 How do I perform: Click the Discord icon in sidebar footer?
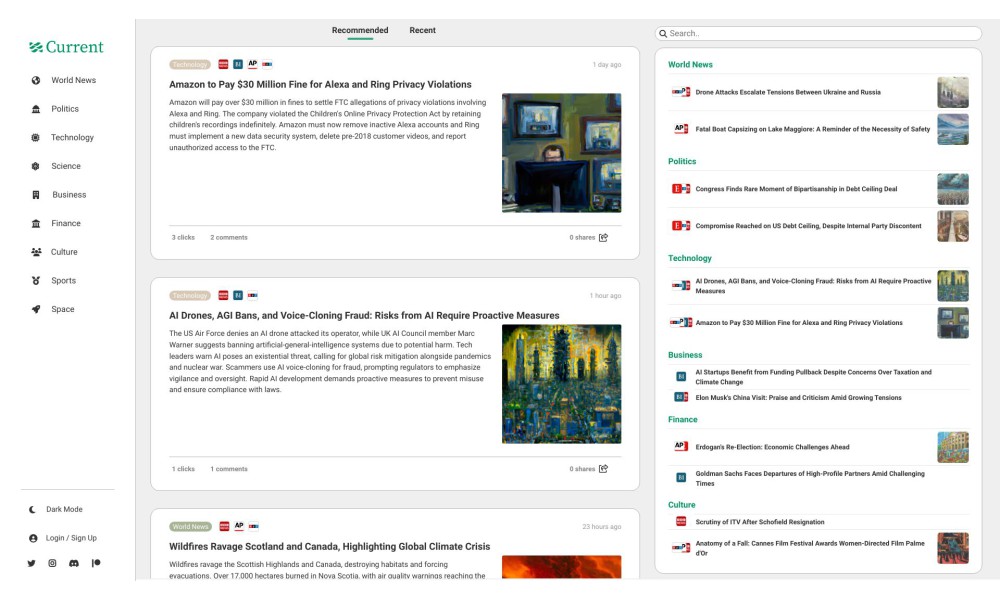(x=74, y=564)
